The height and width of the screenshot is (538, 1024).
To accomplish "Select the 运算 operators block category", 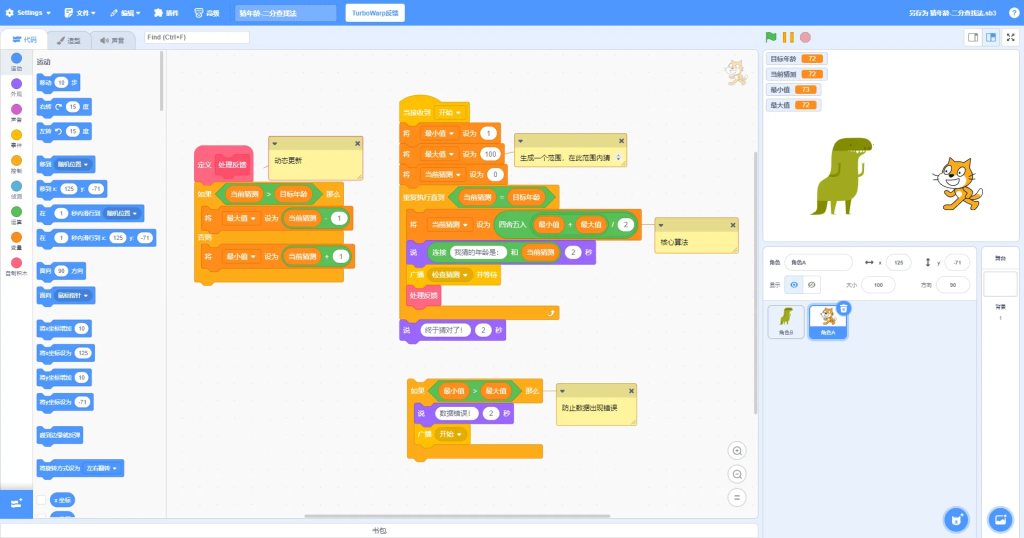I will click(x=16, y=215).
